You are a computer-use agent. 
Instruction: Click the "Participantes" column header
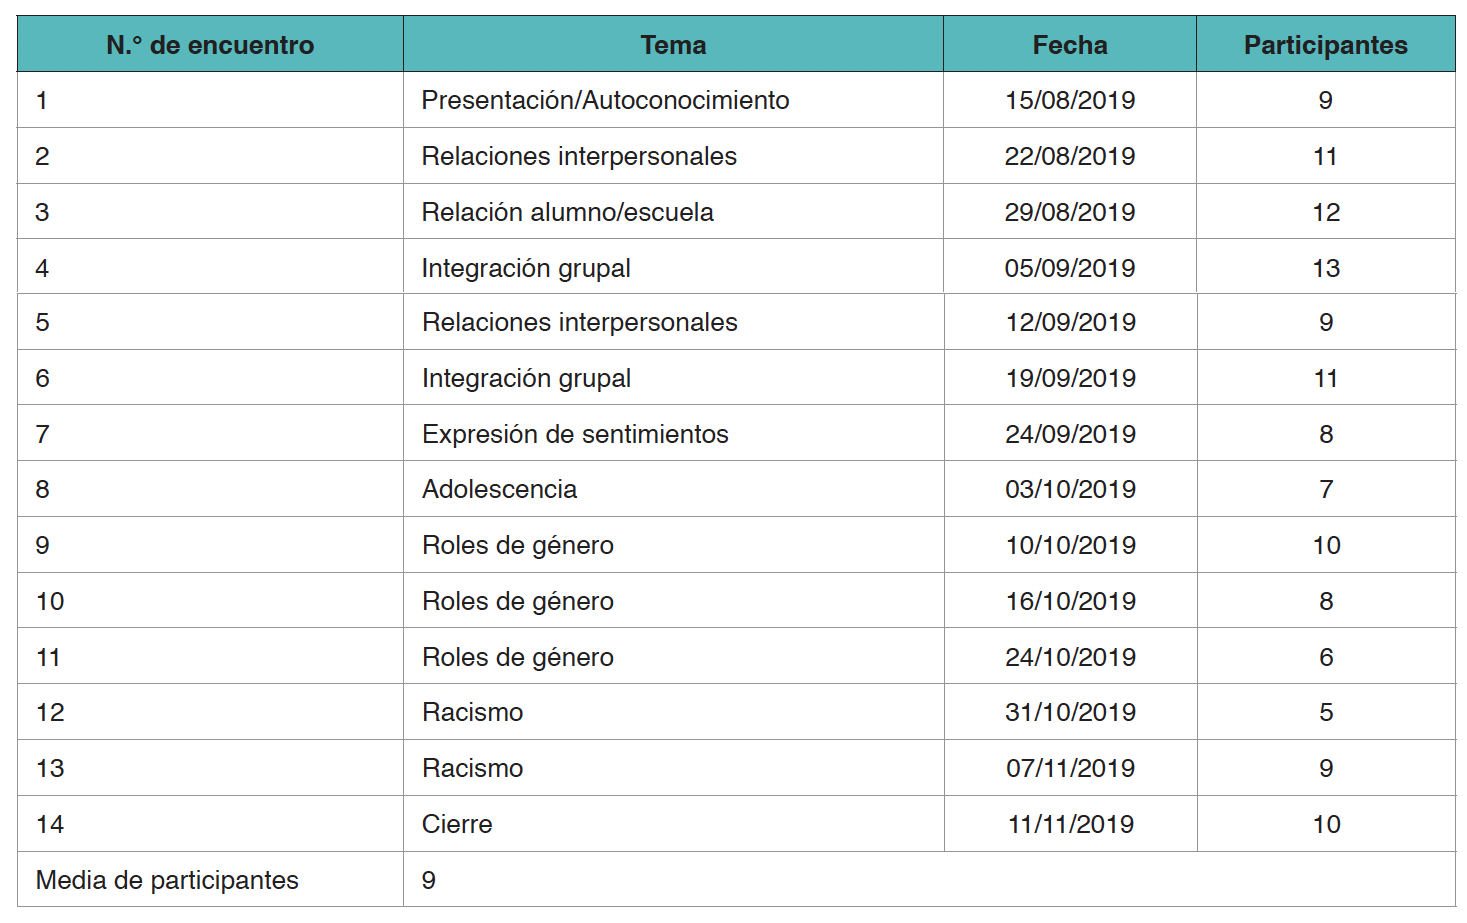coord(1325,45)
